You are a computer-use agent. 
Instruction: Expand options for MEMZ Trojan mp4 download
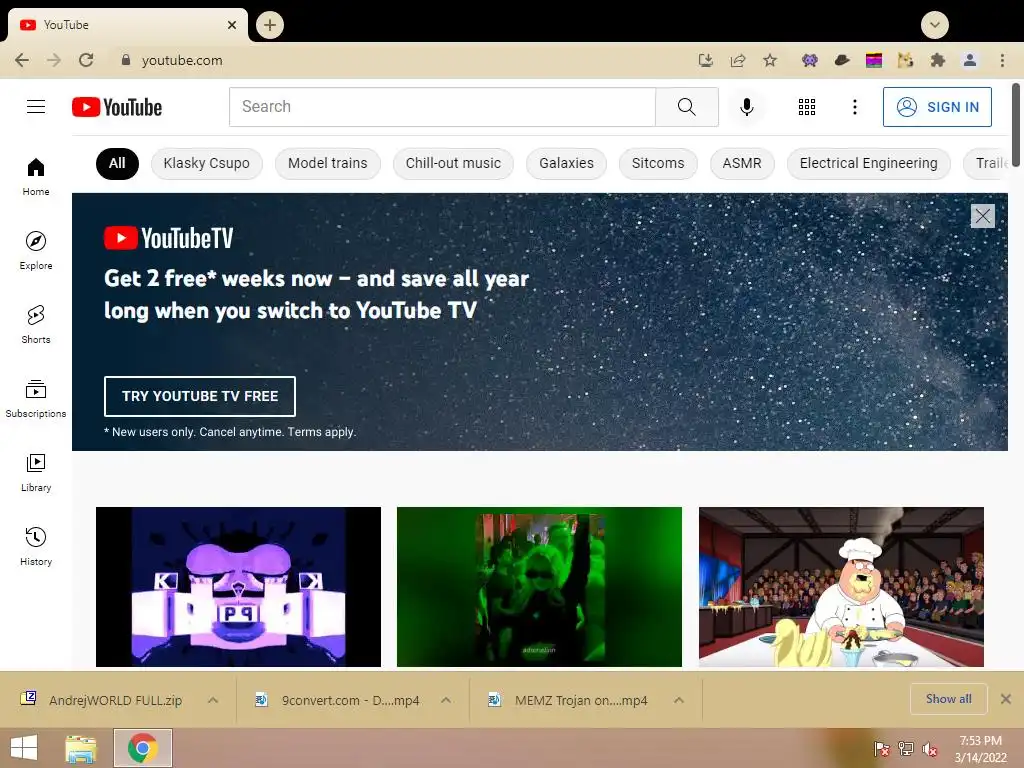click(679, 700)
